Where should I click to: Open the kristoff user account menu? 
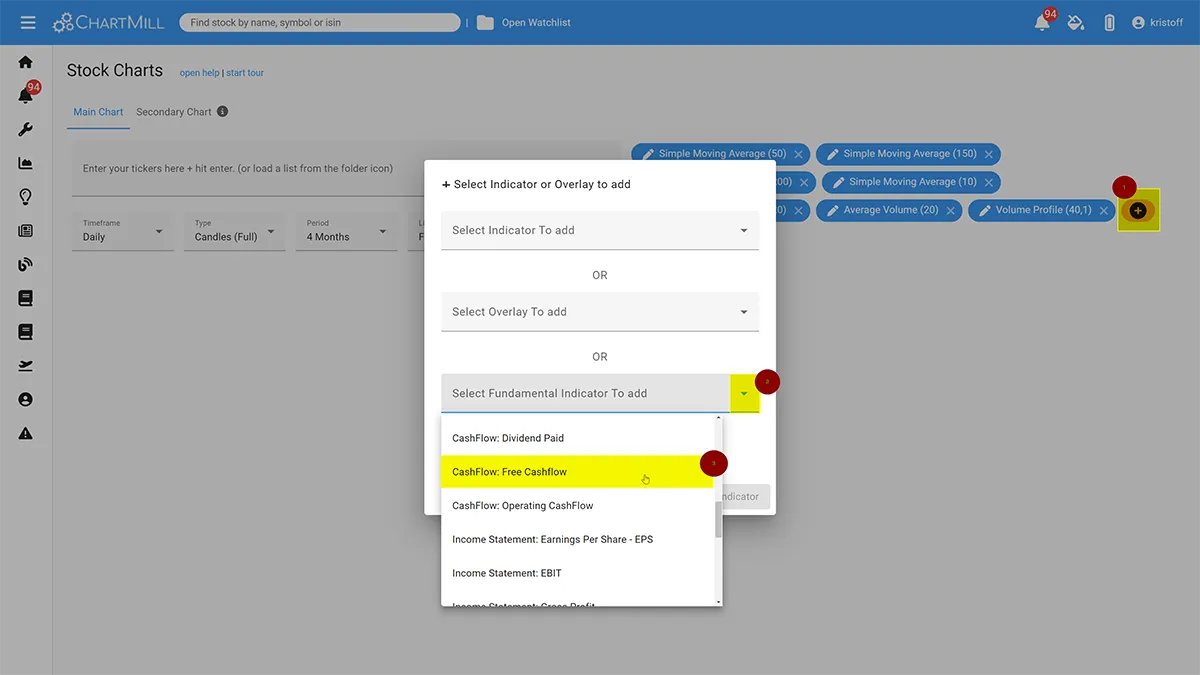(1157, 22)
